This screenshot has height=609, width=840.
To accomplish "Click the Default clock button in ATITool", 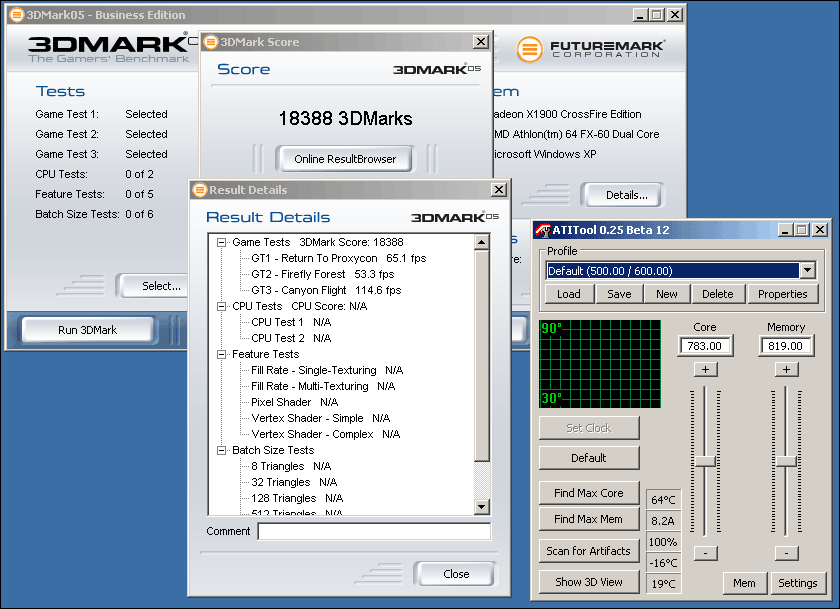I will pyautogui.click(x=589, y=458).
